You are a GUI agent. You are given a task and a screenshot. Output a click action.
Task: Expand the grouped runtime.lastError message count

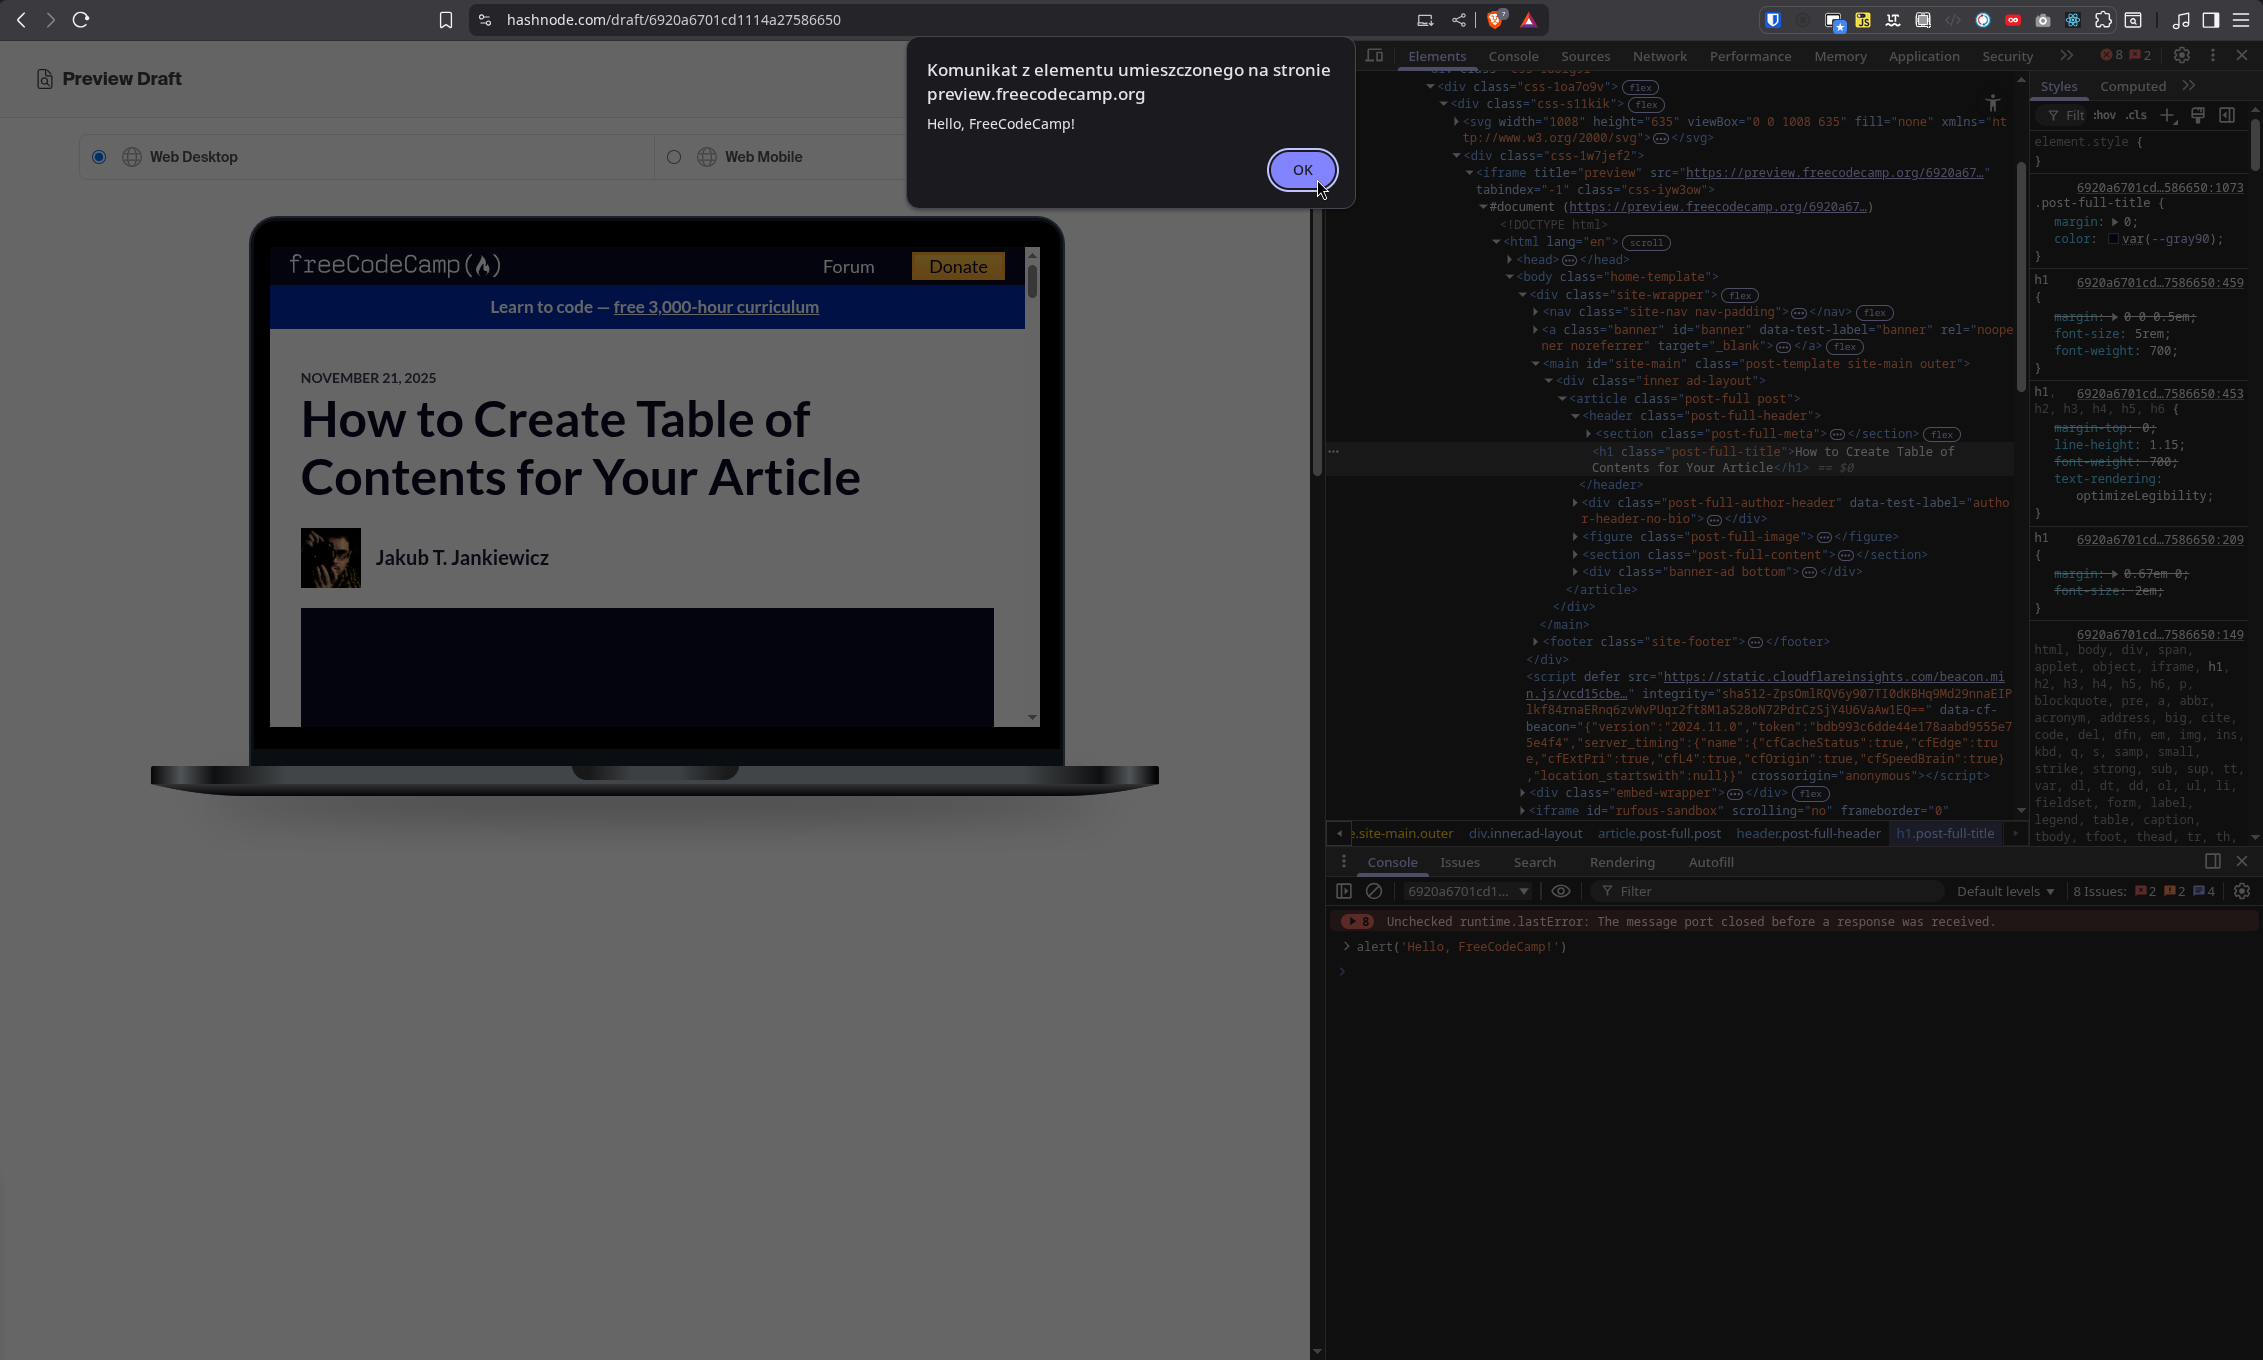point(1357,921)
